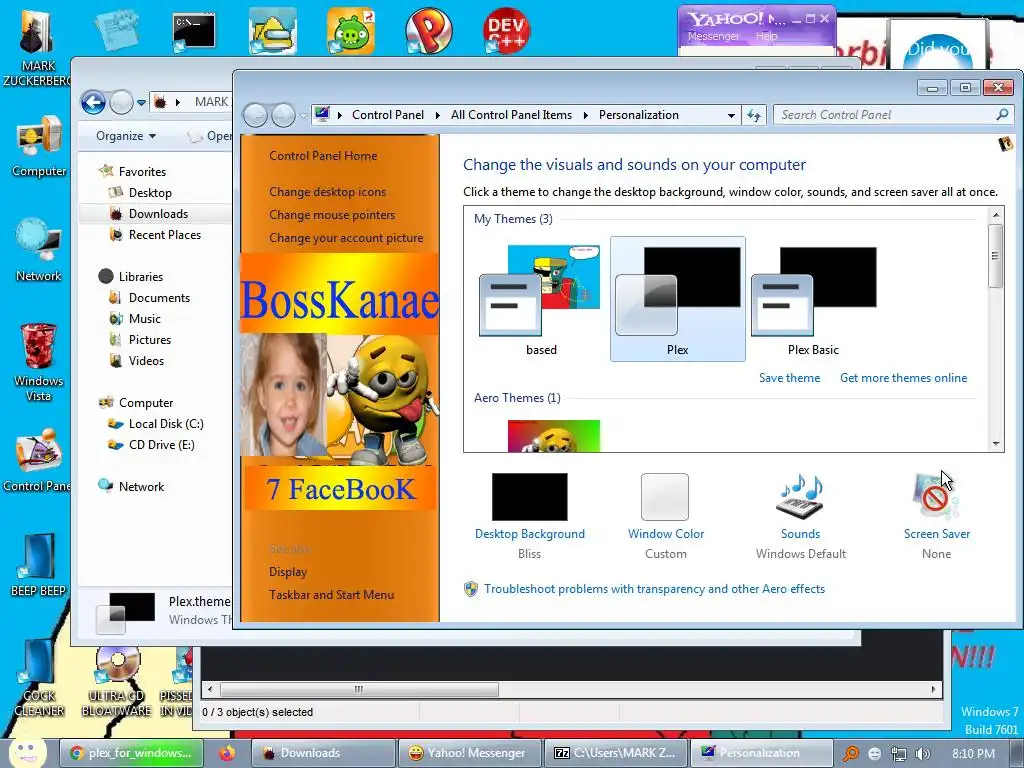Open Music library in navigation pane
The height and width of the screenshot is (768, 1024).
pyautogui.click(x=144, y=319)
